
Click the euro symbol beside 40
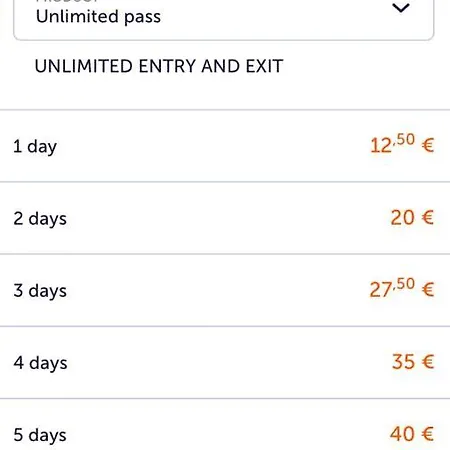(428, 434)
